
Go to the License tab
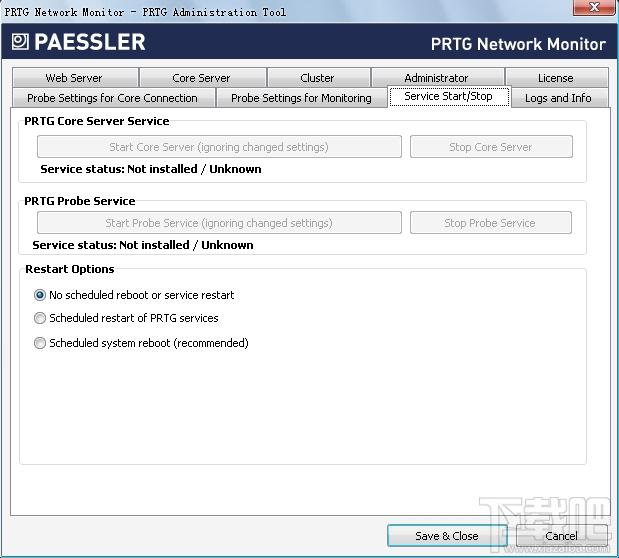point(555,78)
